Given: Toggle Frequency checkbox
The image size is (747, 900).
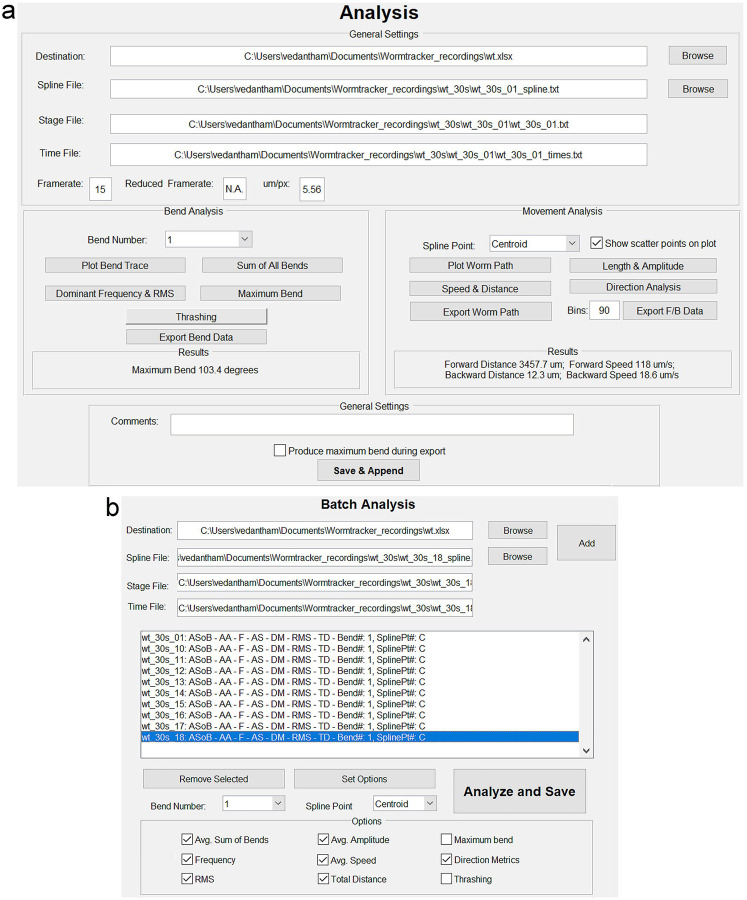Looking at the screenshot, I should (x=187, y=859).
